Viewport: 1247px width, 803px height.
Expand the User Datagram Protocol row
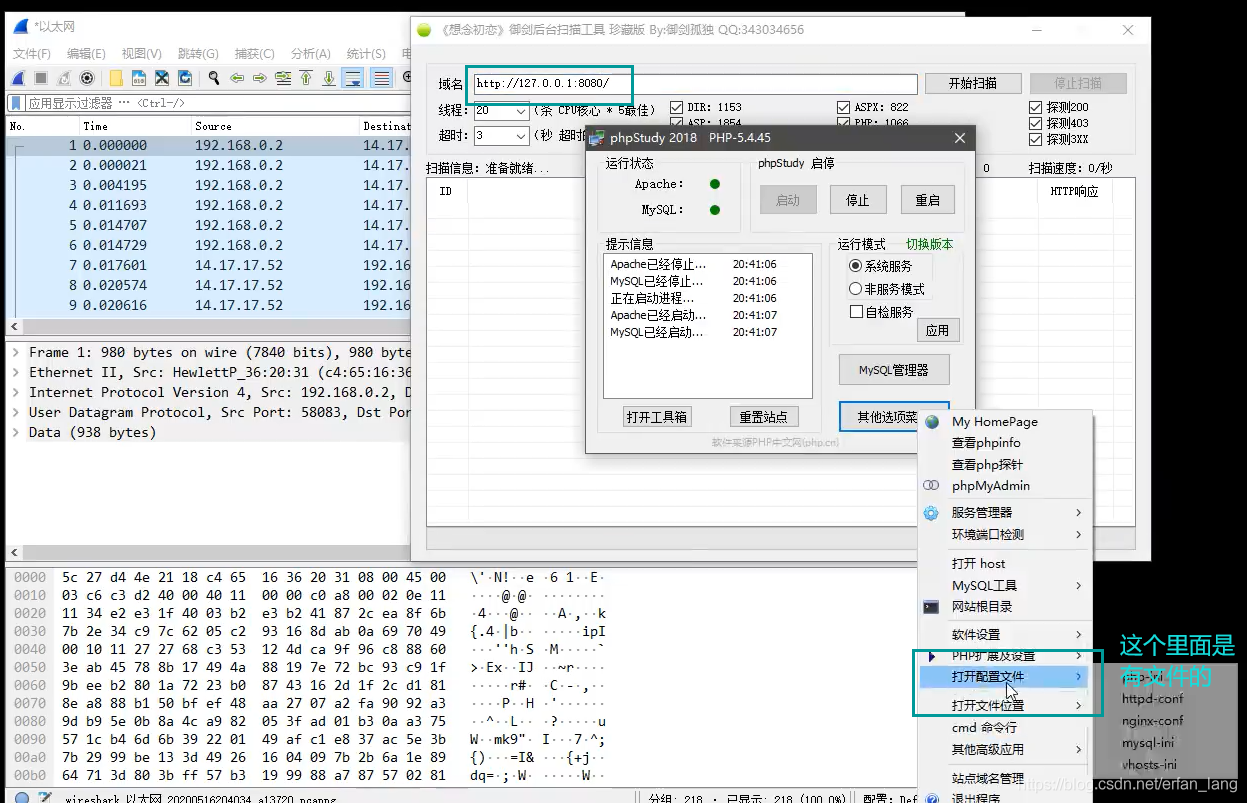click(16, 412)
